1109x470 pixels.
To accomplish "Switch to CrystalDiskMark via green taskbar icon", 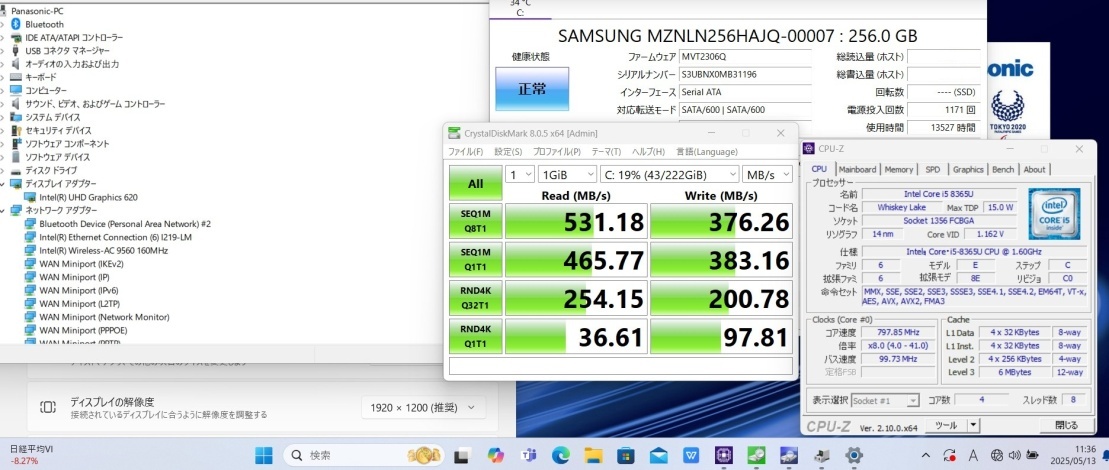I will 756,455.
